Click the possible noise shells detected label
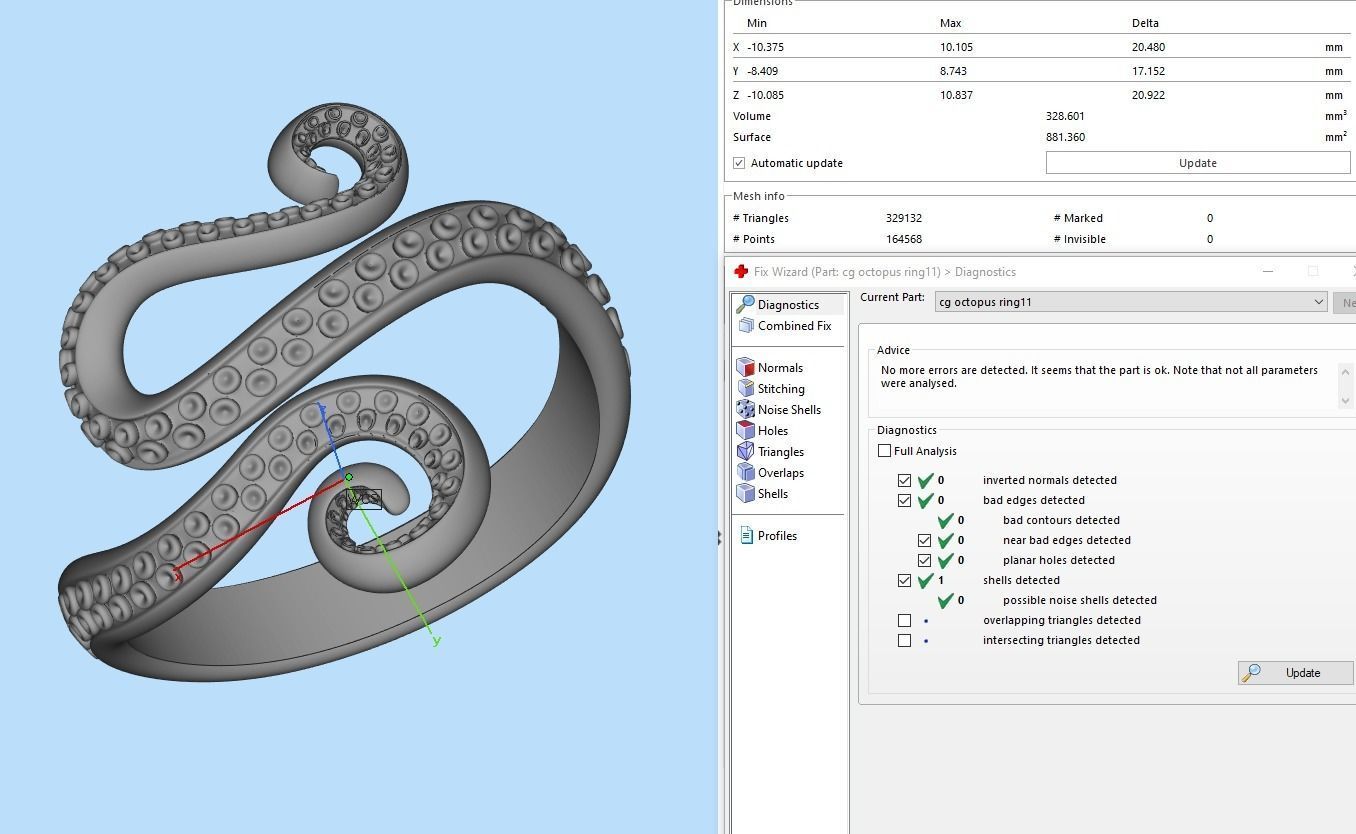1356x834 pixels. (x=1080, y=600)
